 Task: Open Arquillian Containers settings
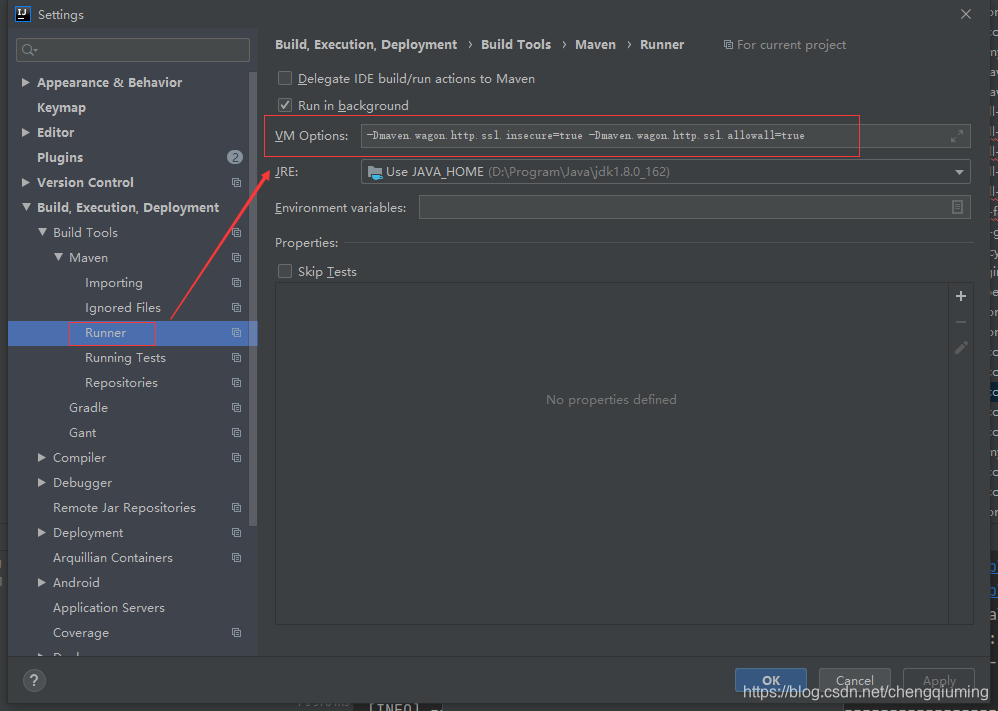point(113,558)
